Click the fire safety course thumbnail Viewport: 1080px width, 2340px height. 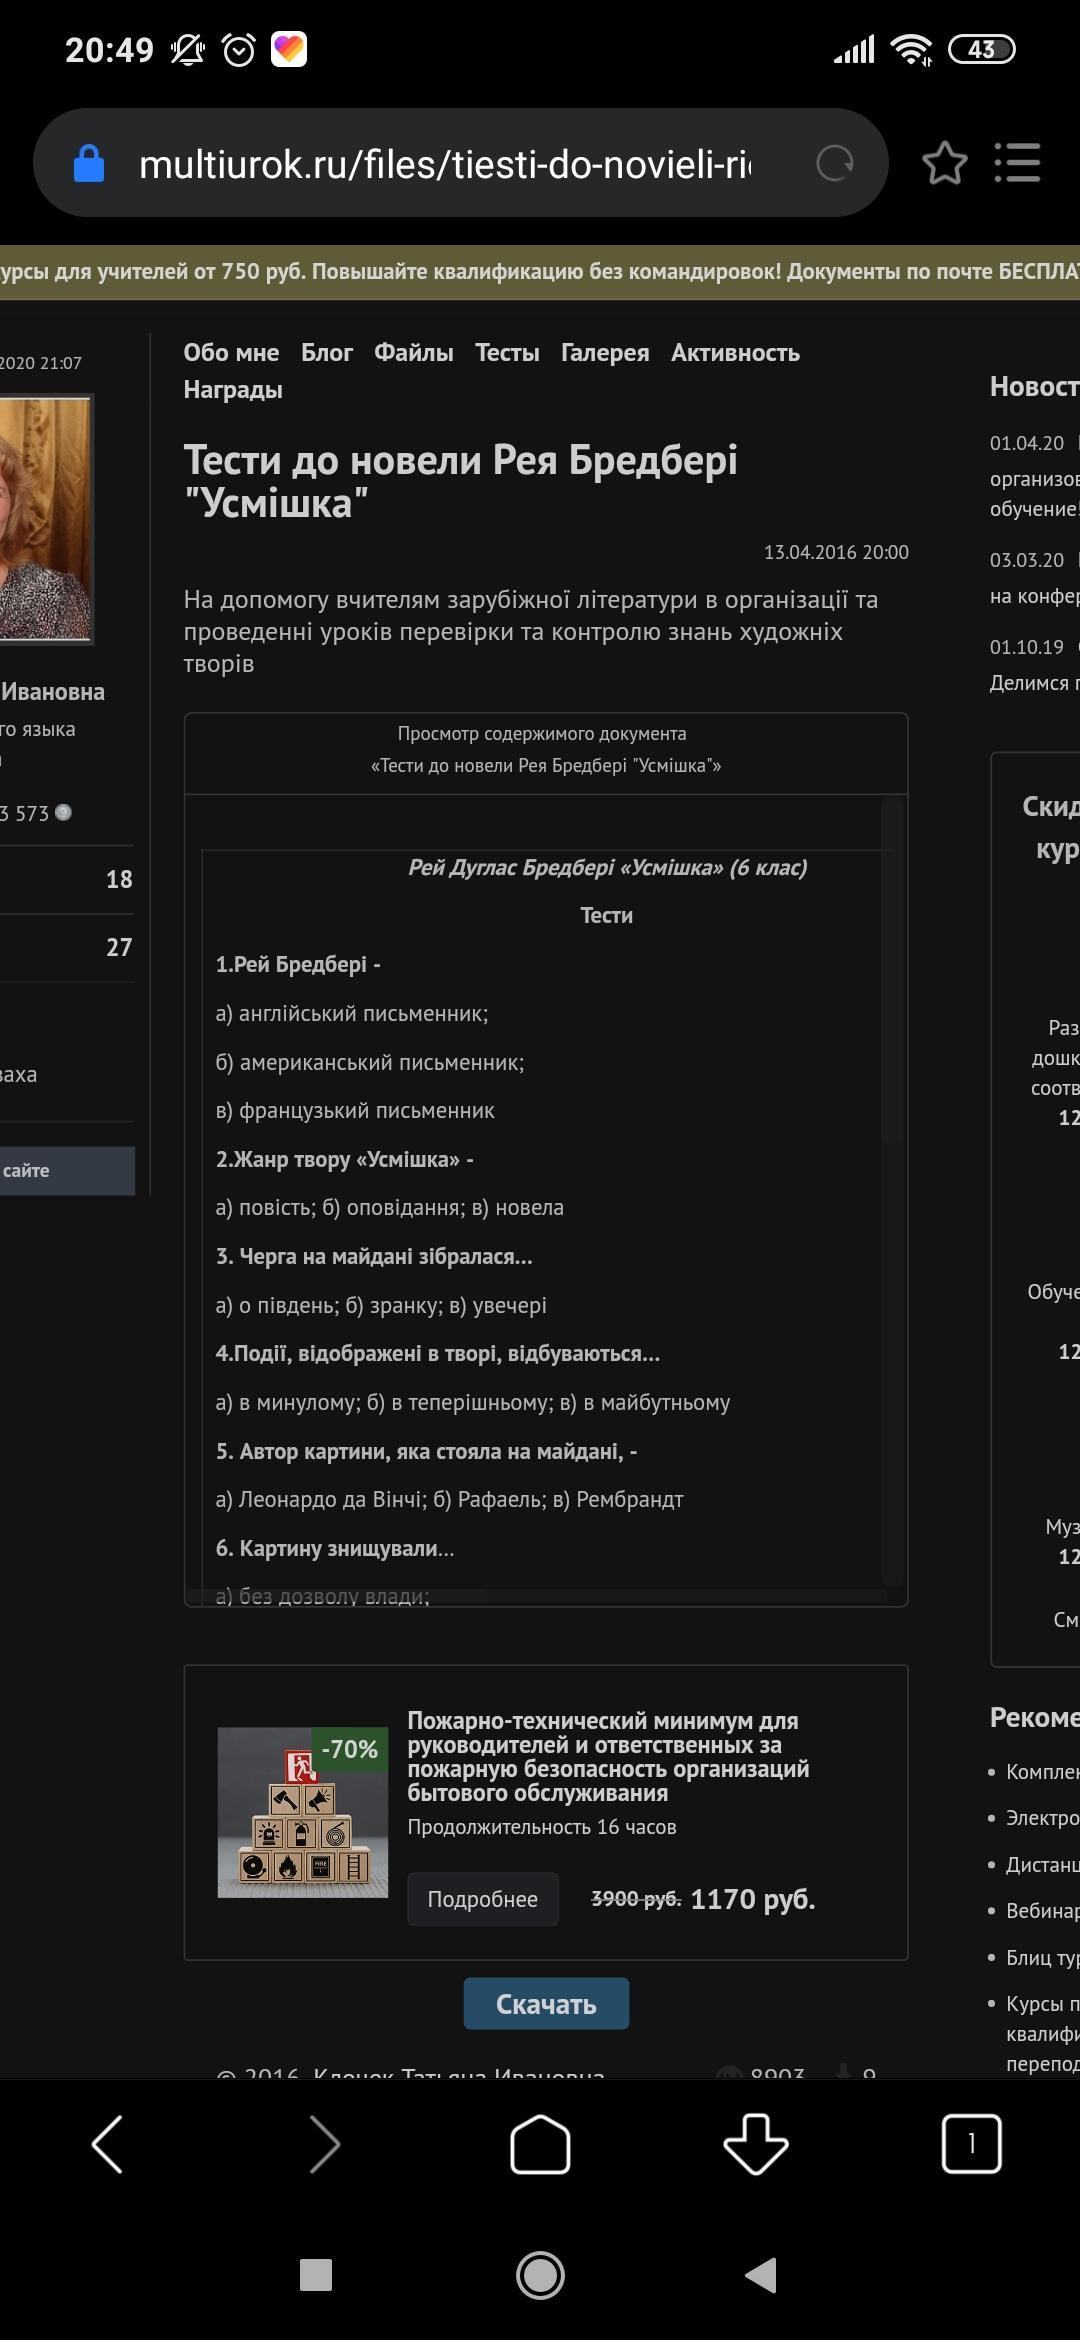[303, 1812]
